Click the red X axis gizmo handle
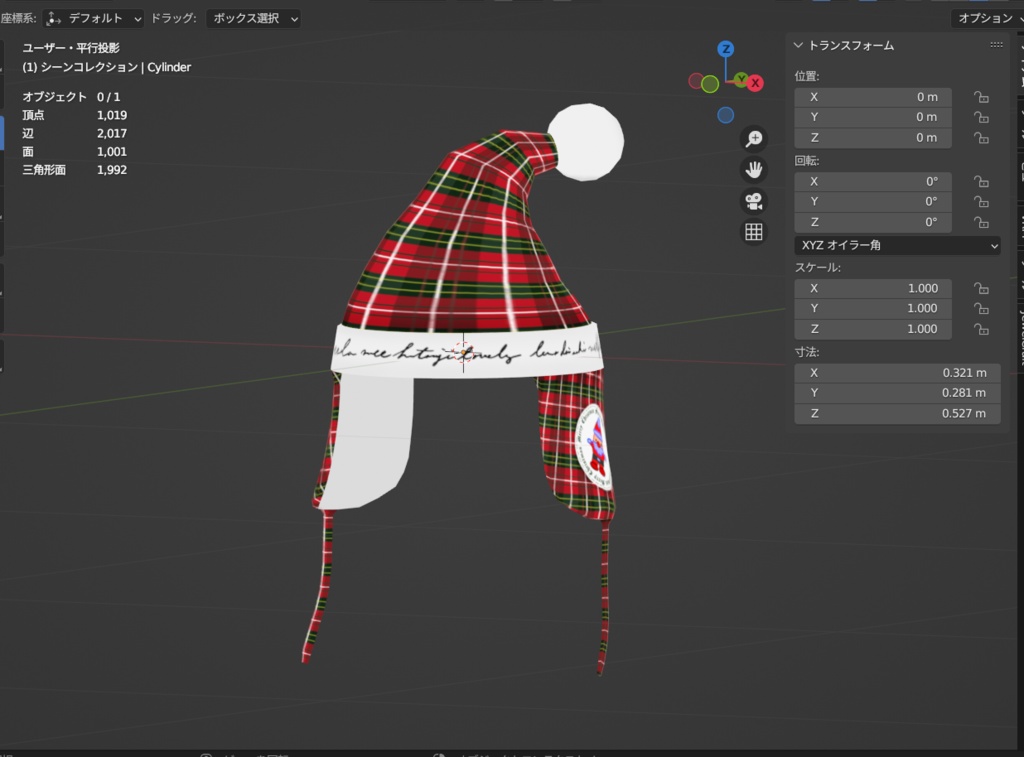The height and width of the screenshot is (757, 1024). click(x=756, y=83)
